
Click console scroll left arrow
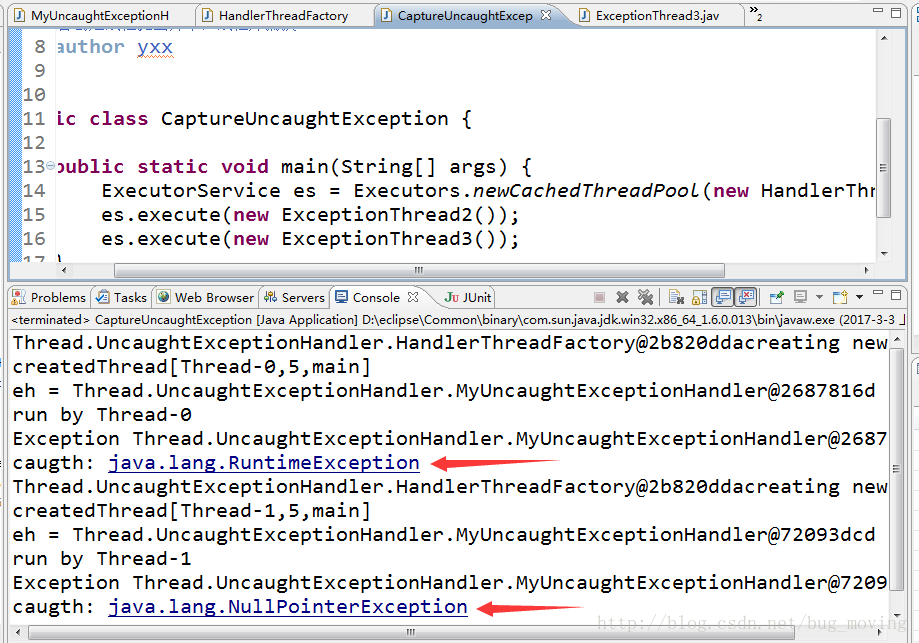click(18, 632)
